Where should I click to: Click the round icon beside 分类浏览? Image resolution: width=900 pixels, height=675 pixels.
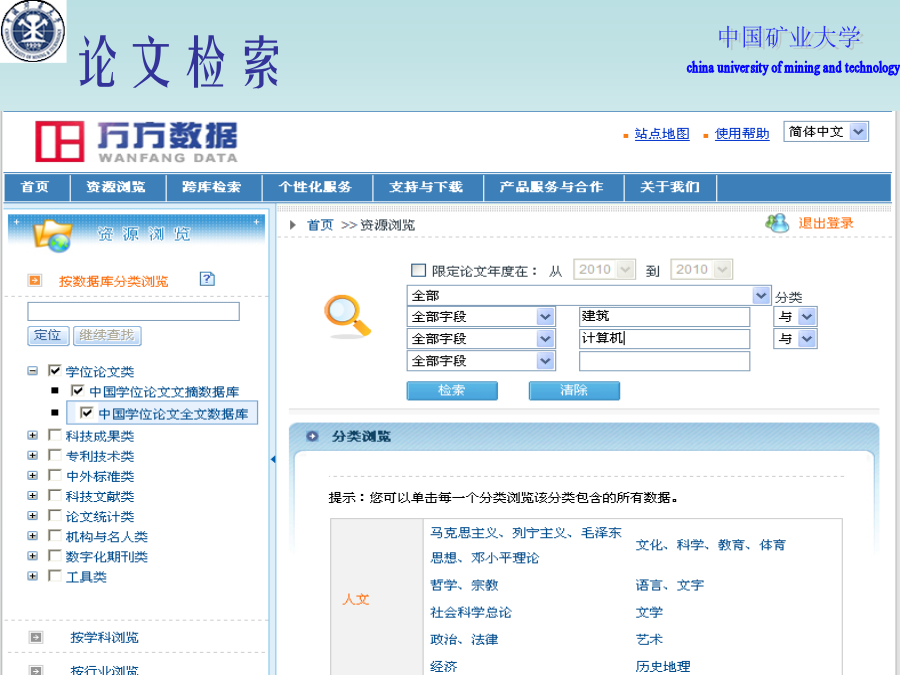(x=312, y=436)
